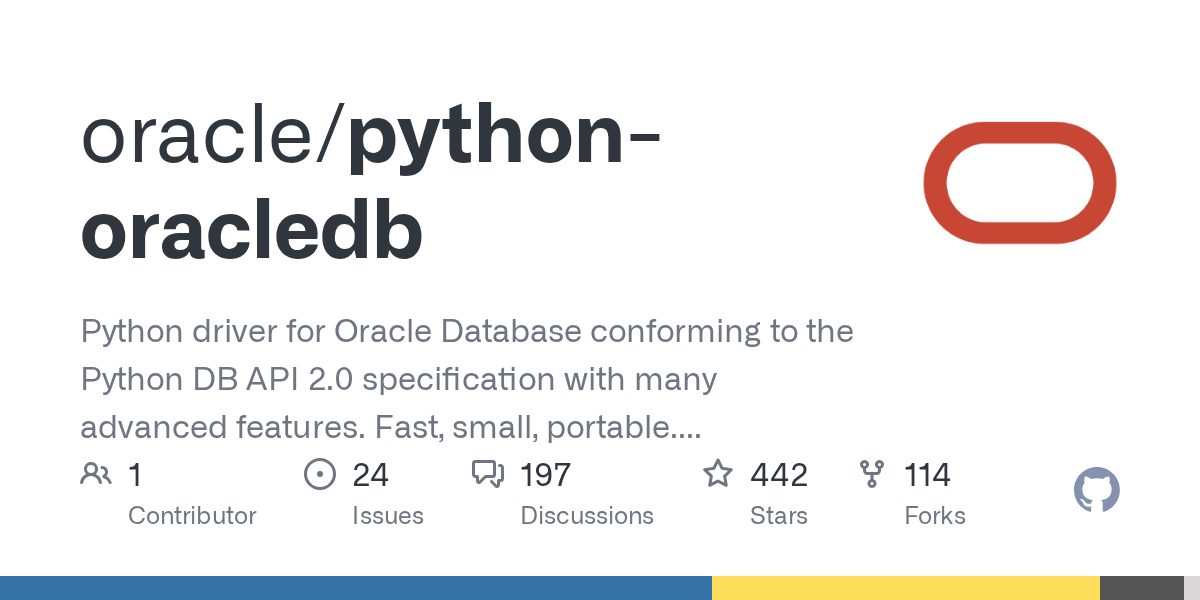Screen dimensions: 1200x600
Task: Click the 197 discussions count
Action: [545, 474]
